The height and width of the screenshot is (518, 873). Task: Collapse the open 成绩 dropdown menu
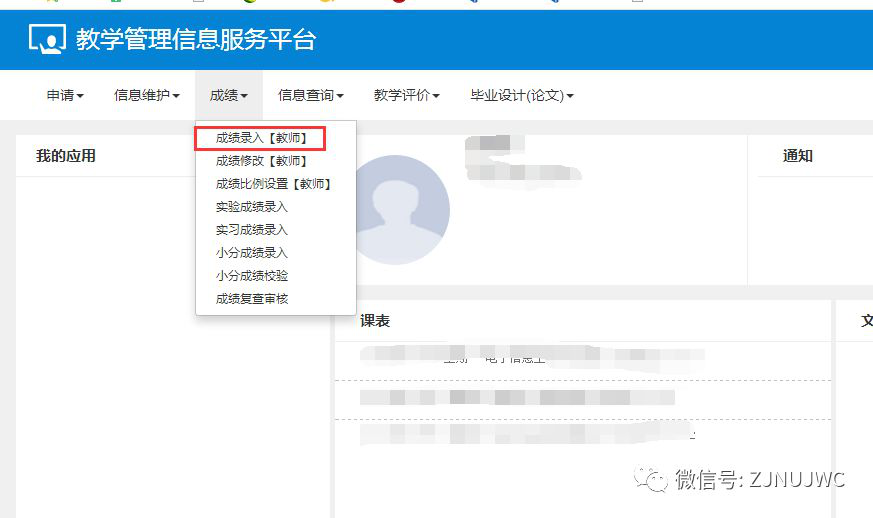click(229, 95)
